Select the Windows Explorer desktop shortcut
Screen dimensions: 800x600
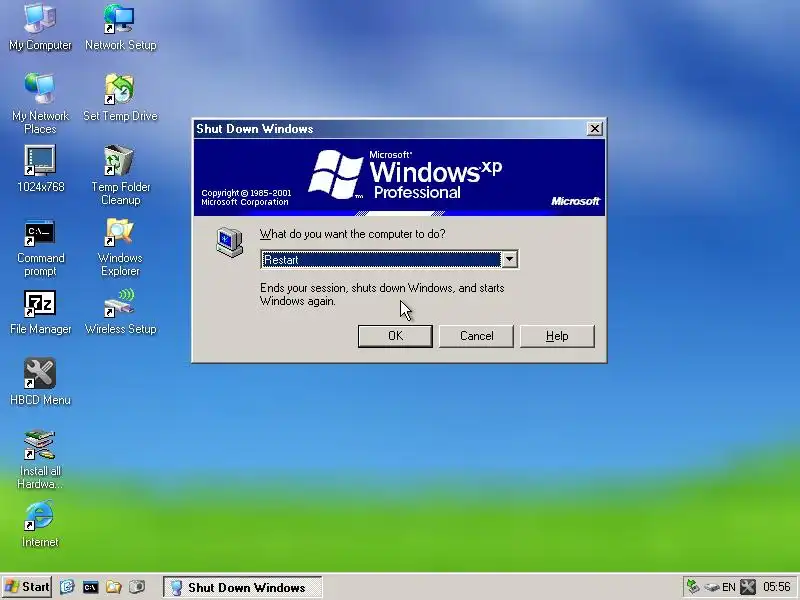pos(120,247)
